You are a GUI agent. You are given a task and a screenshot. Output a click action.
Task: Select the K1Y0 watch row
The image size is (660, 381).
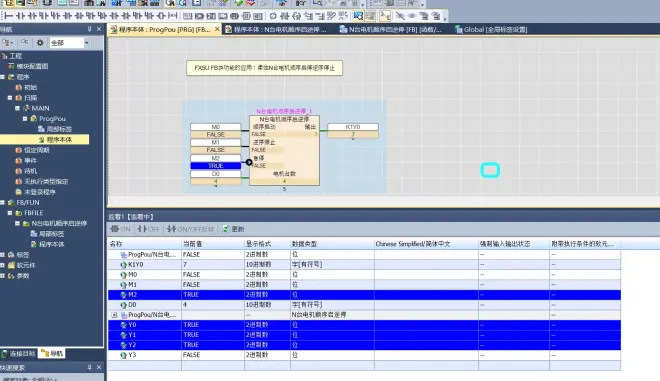[x=364, y=264]
